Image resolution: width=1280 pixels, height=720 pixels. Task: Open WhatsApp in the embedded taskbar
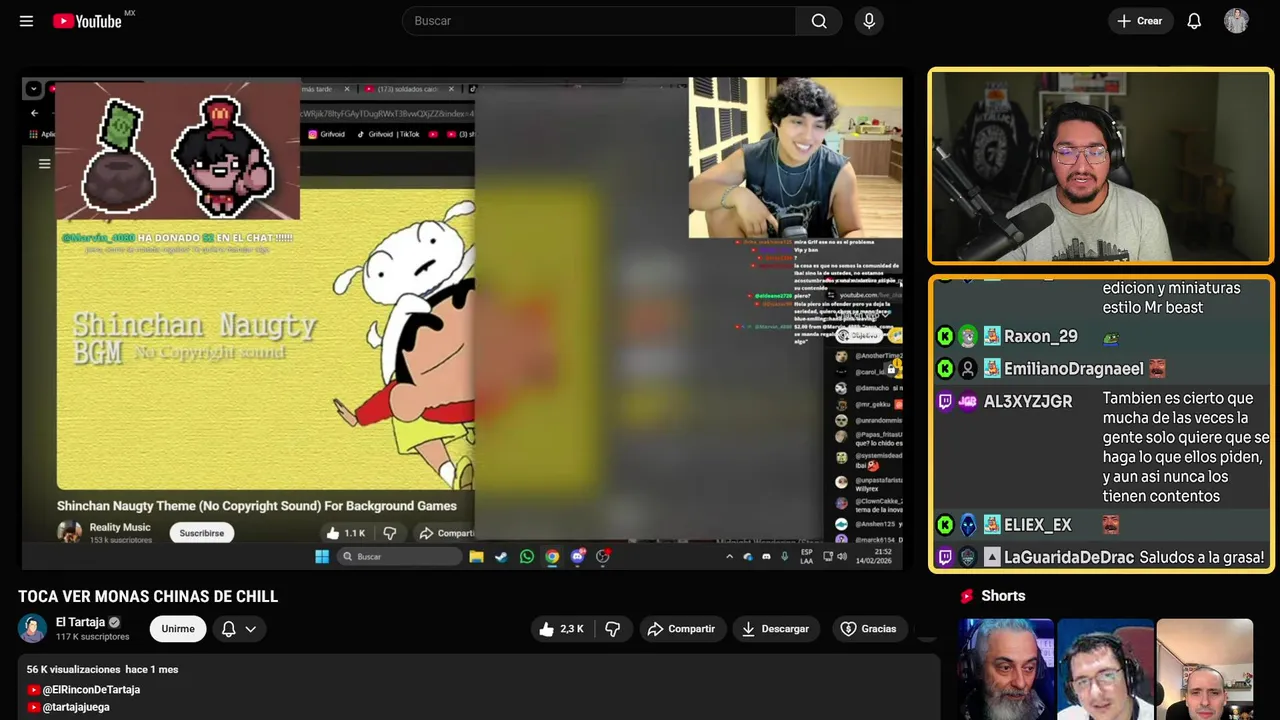tap(527, 556)
